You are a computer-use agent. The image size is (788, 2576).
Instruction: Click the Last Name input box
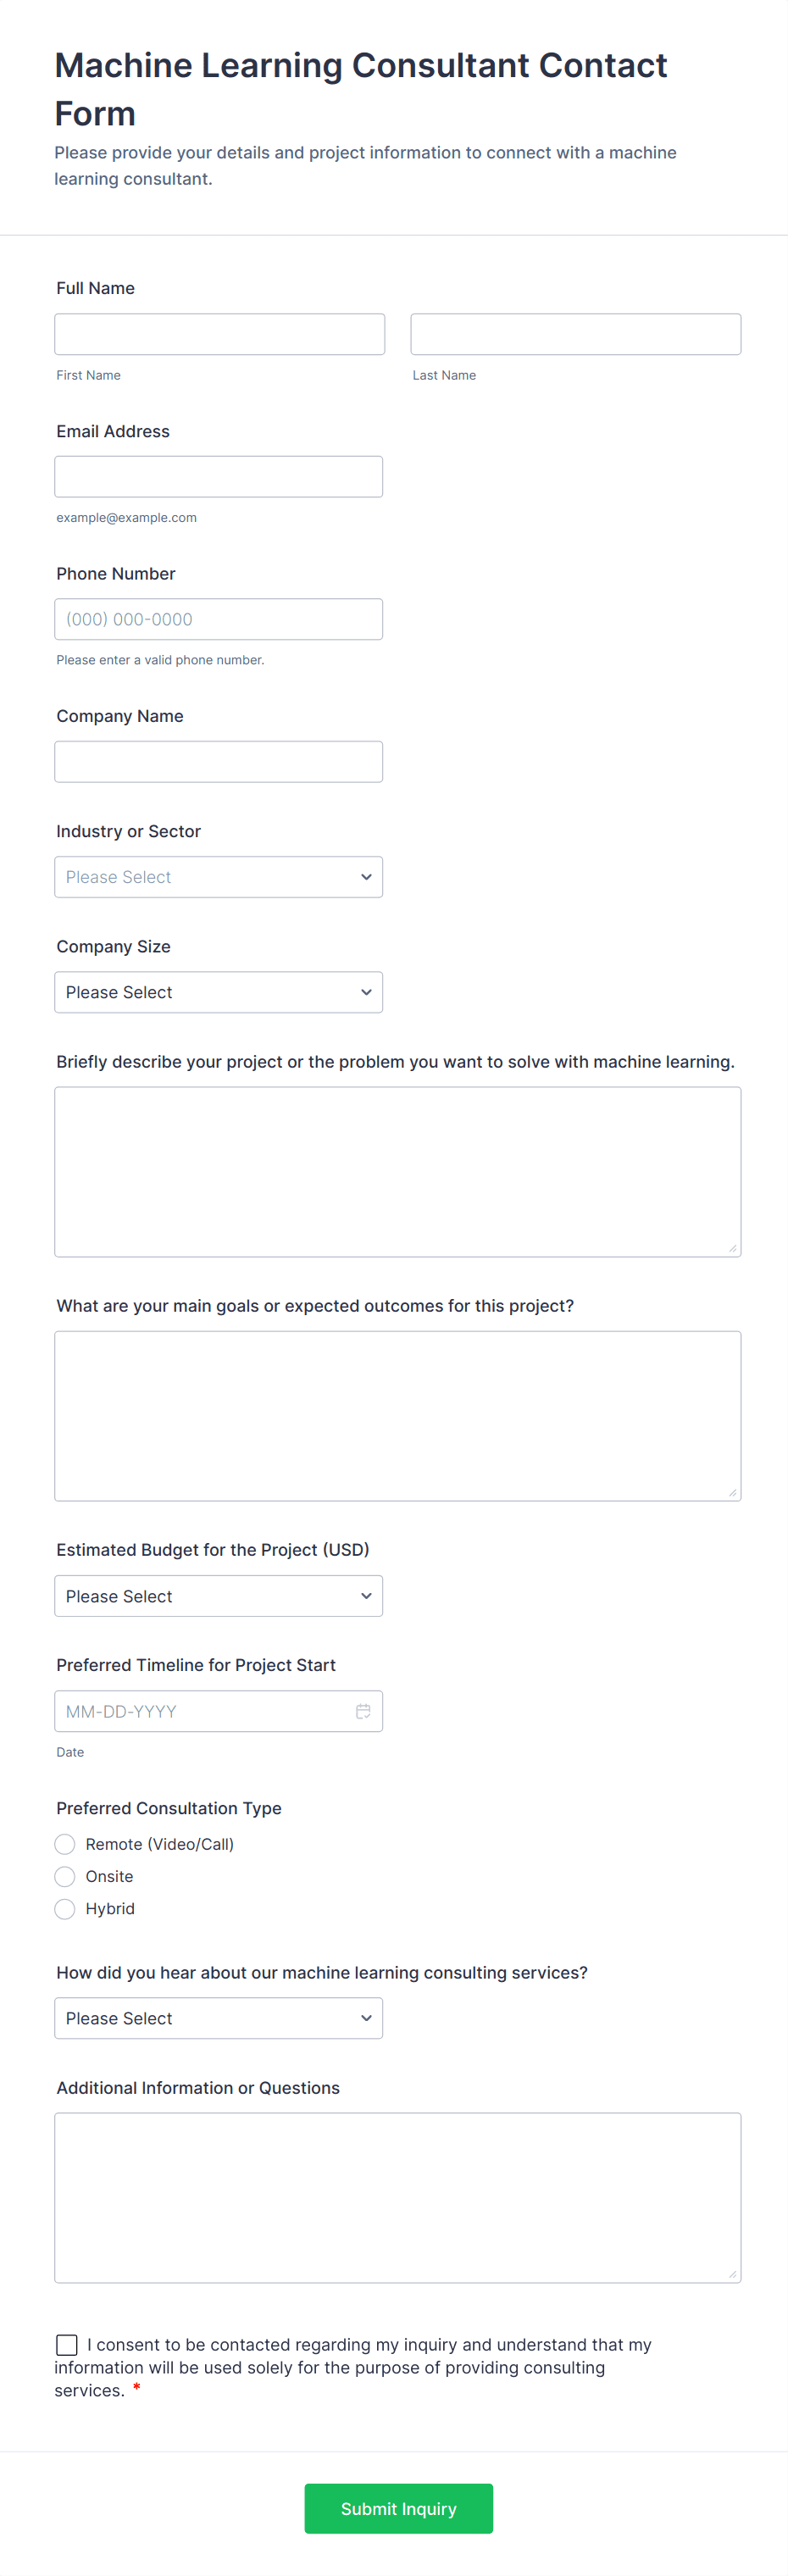pyautogui.click(x=575, y=333)
